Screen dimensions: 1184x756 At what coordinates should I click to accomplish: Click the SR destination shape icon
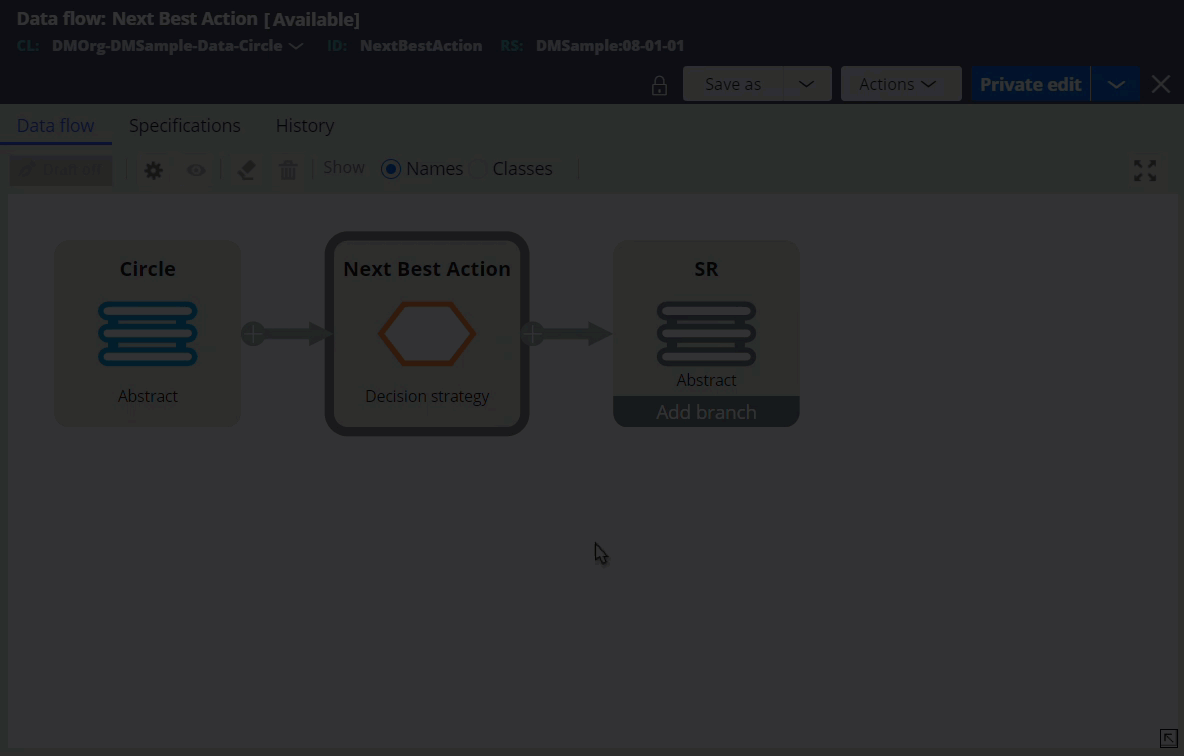pyautogui.click(x=706, y=334)
